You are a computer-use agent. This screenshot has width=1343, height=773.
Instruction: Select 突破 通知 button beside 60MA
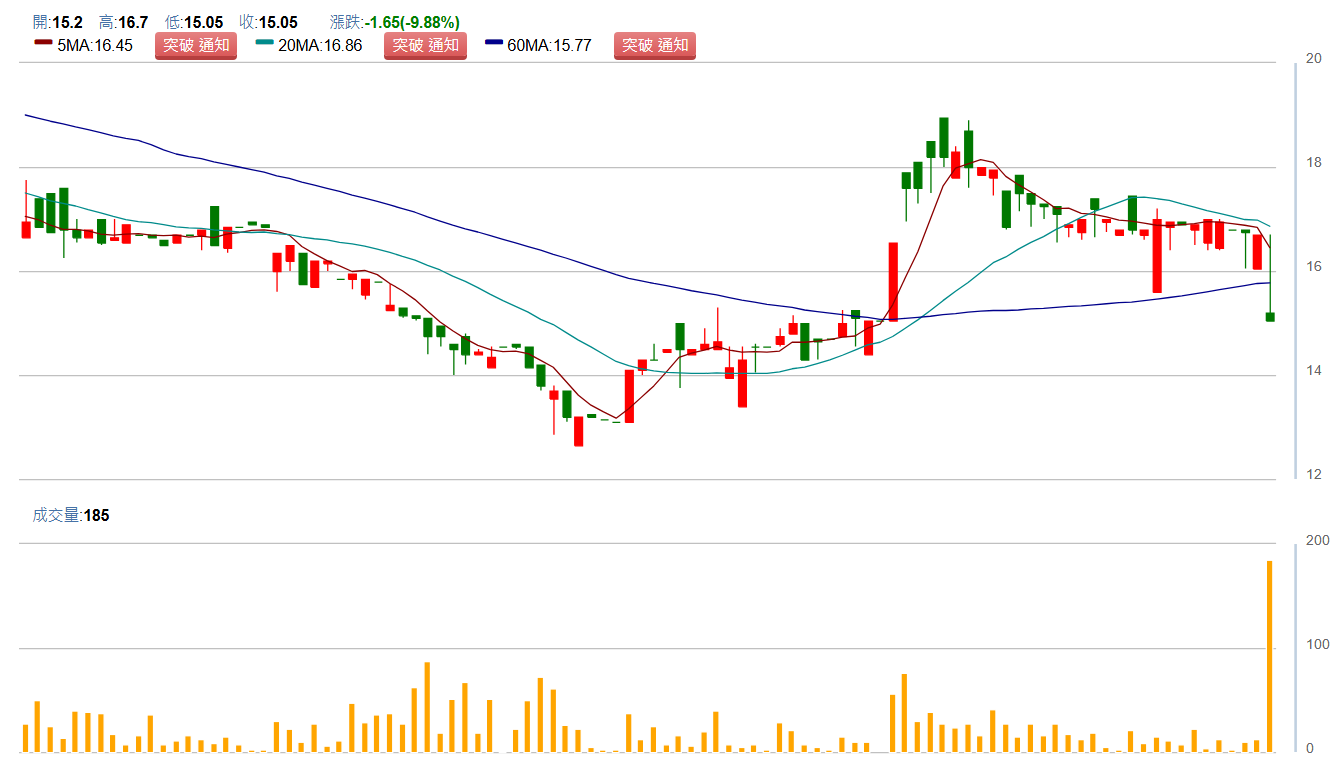(654, 45)
